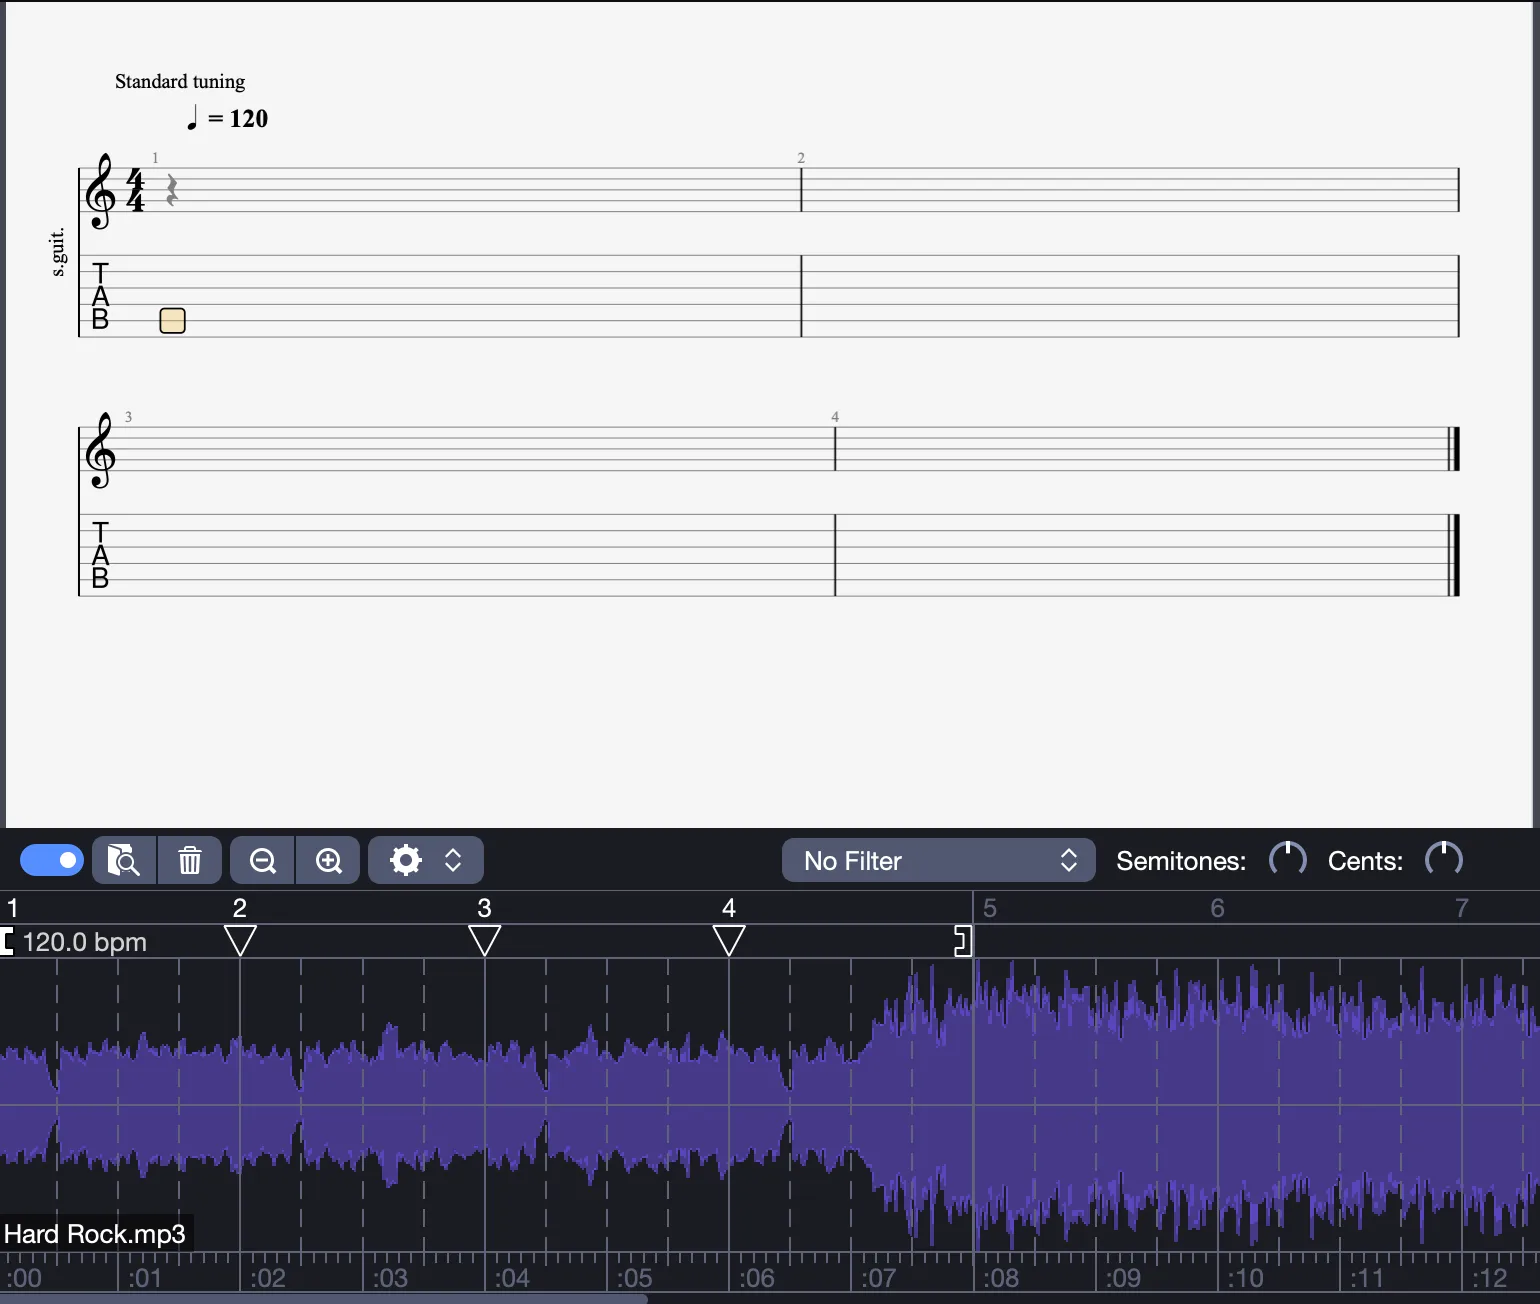
Task: Click the Hard Rock.mp3 file label
Action: (x=95, y=1234)
